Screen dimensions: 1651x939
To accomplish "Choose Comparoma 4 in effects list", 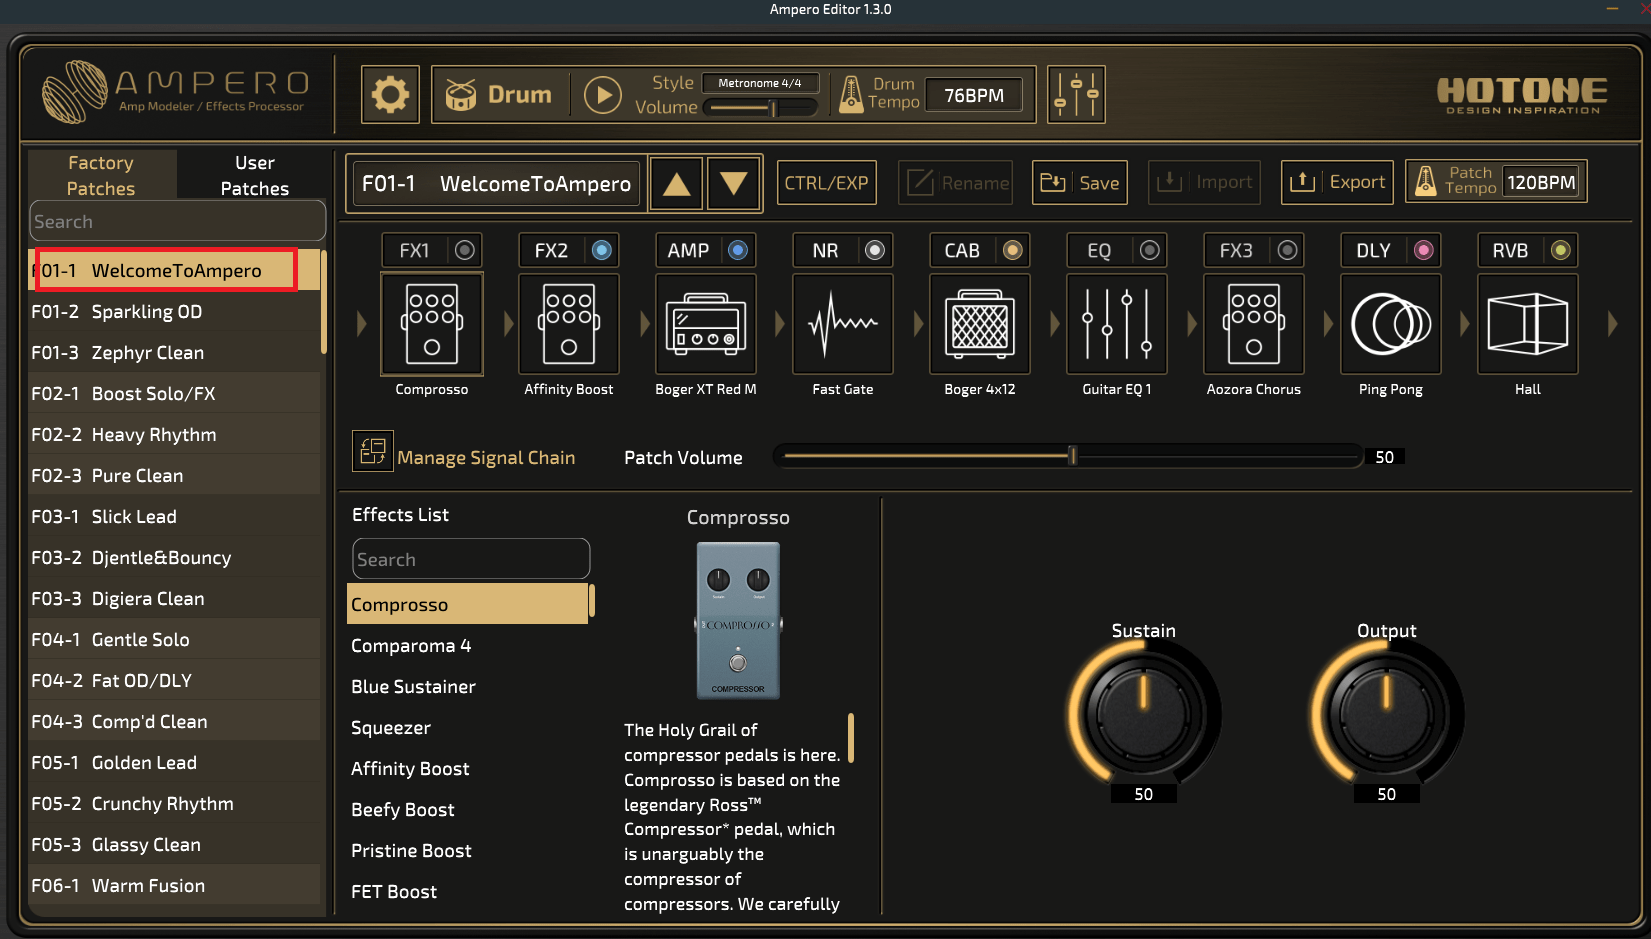I will 467,646.
